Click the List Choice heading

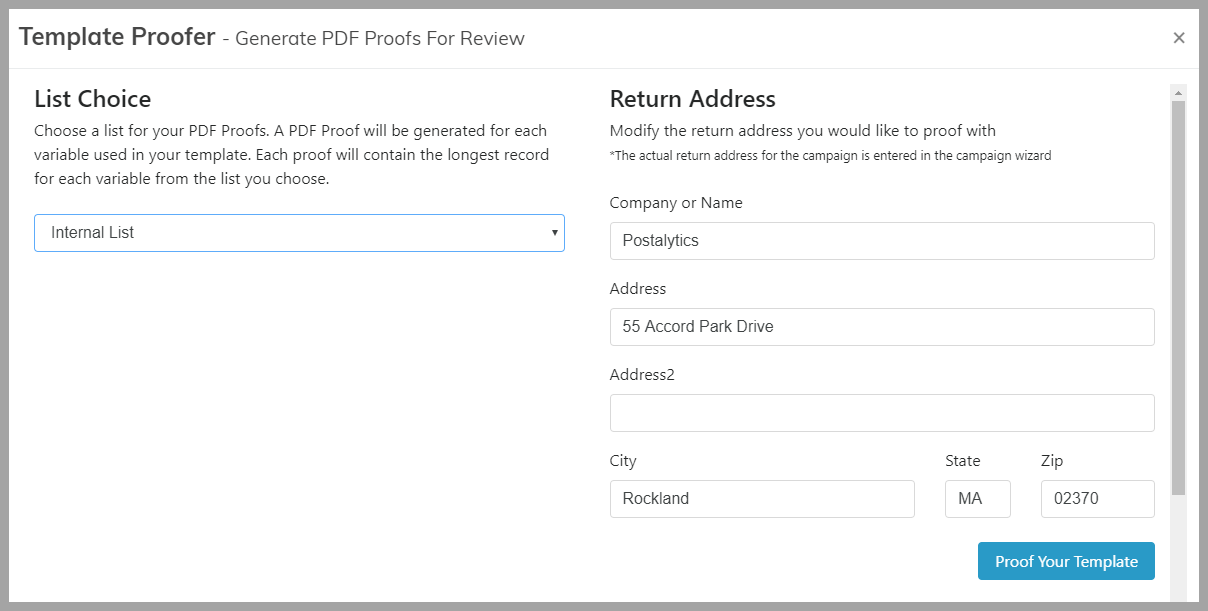pos(93,99)
